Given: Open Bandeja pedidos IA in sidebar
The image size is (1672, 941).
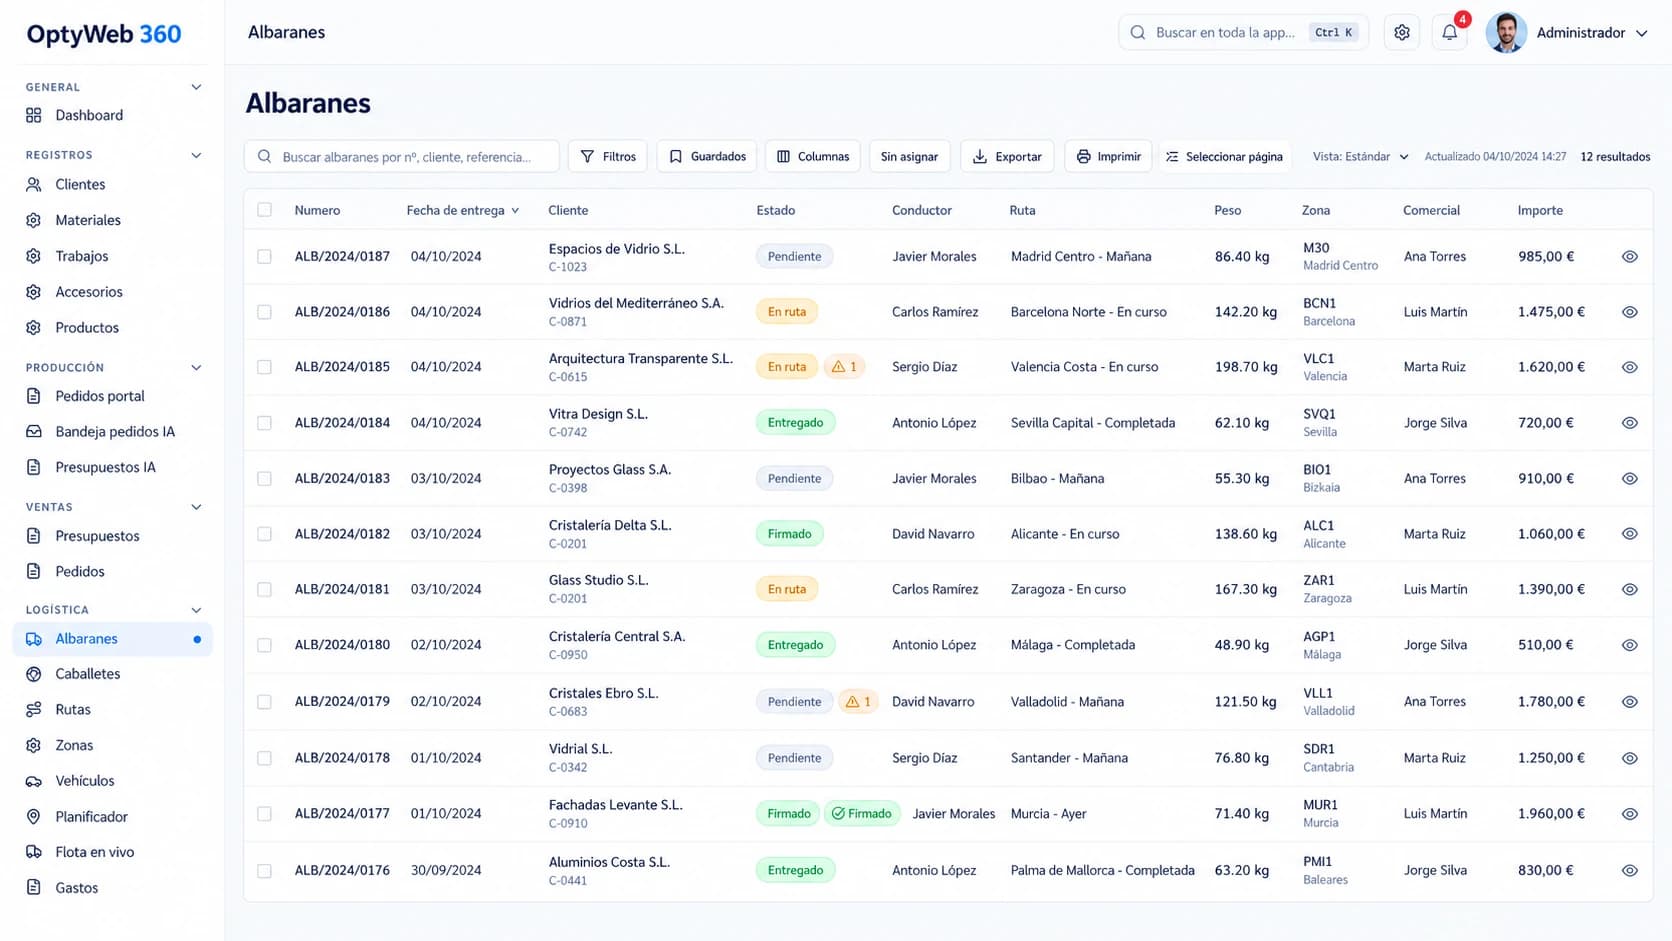Looking at the screenshot, I should click(113, 432).
